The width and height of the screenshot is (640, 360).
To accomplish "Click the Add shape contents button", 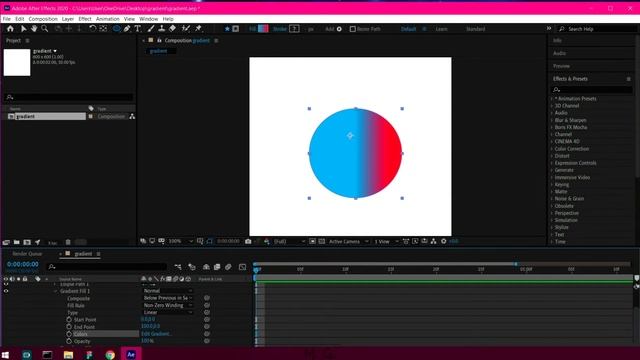I will [339, 29].
